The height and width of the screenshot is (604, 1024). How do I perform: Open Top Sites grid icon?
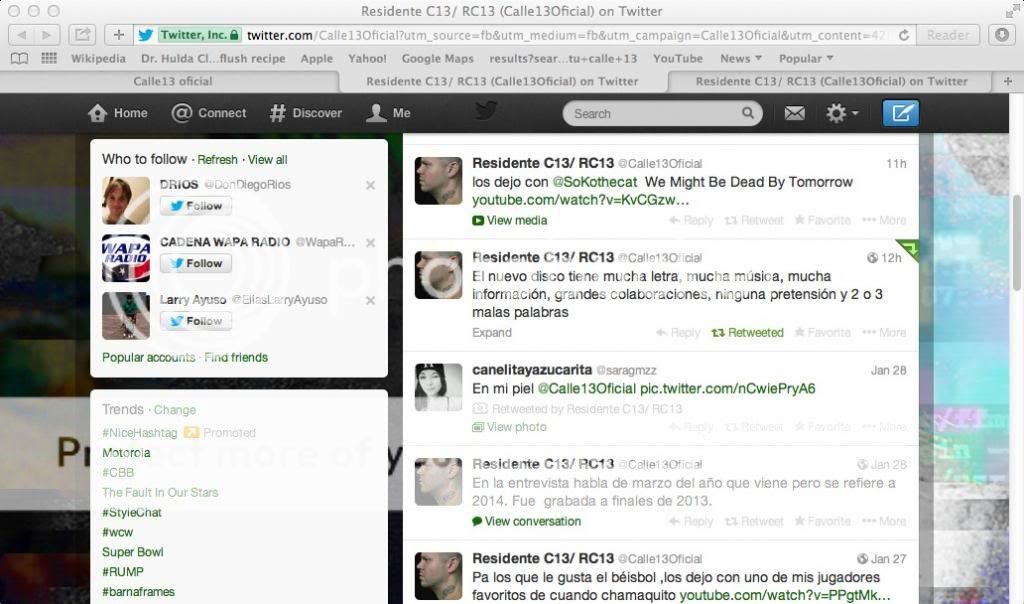49,58
